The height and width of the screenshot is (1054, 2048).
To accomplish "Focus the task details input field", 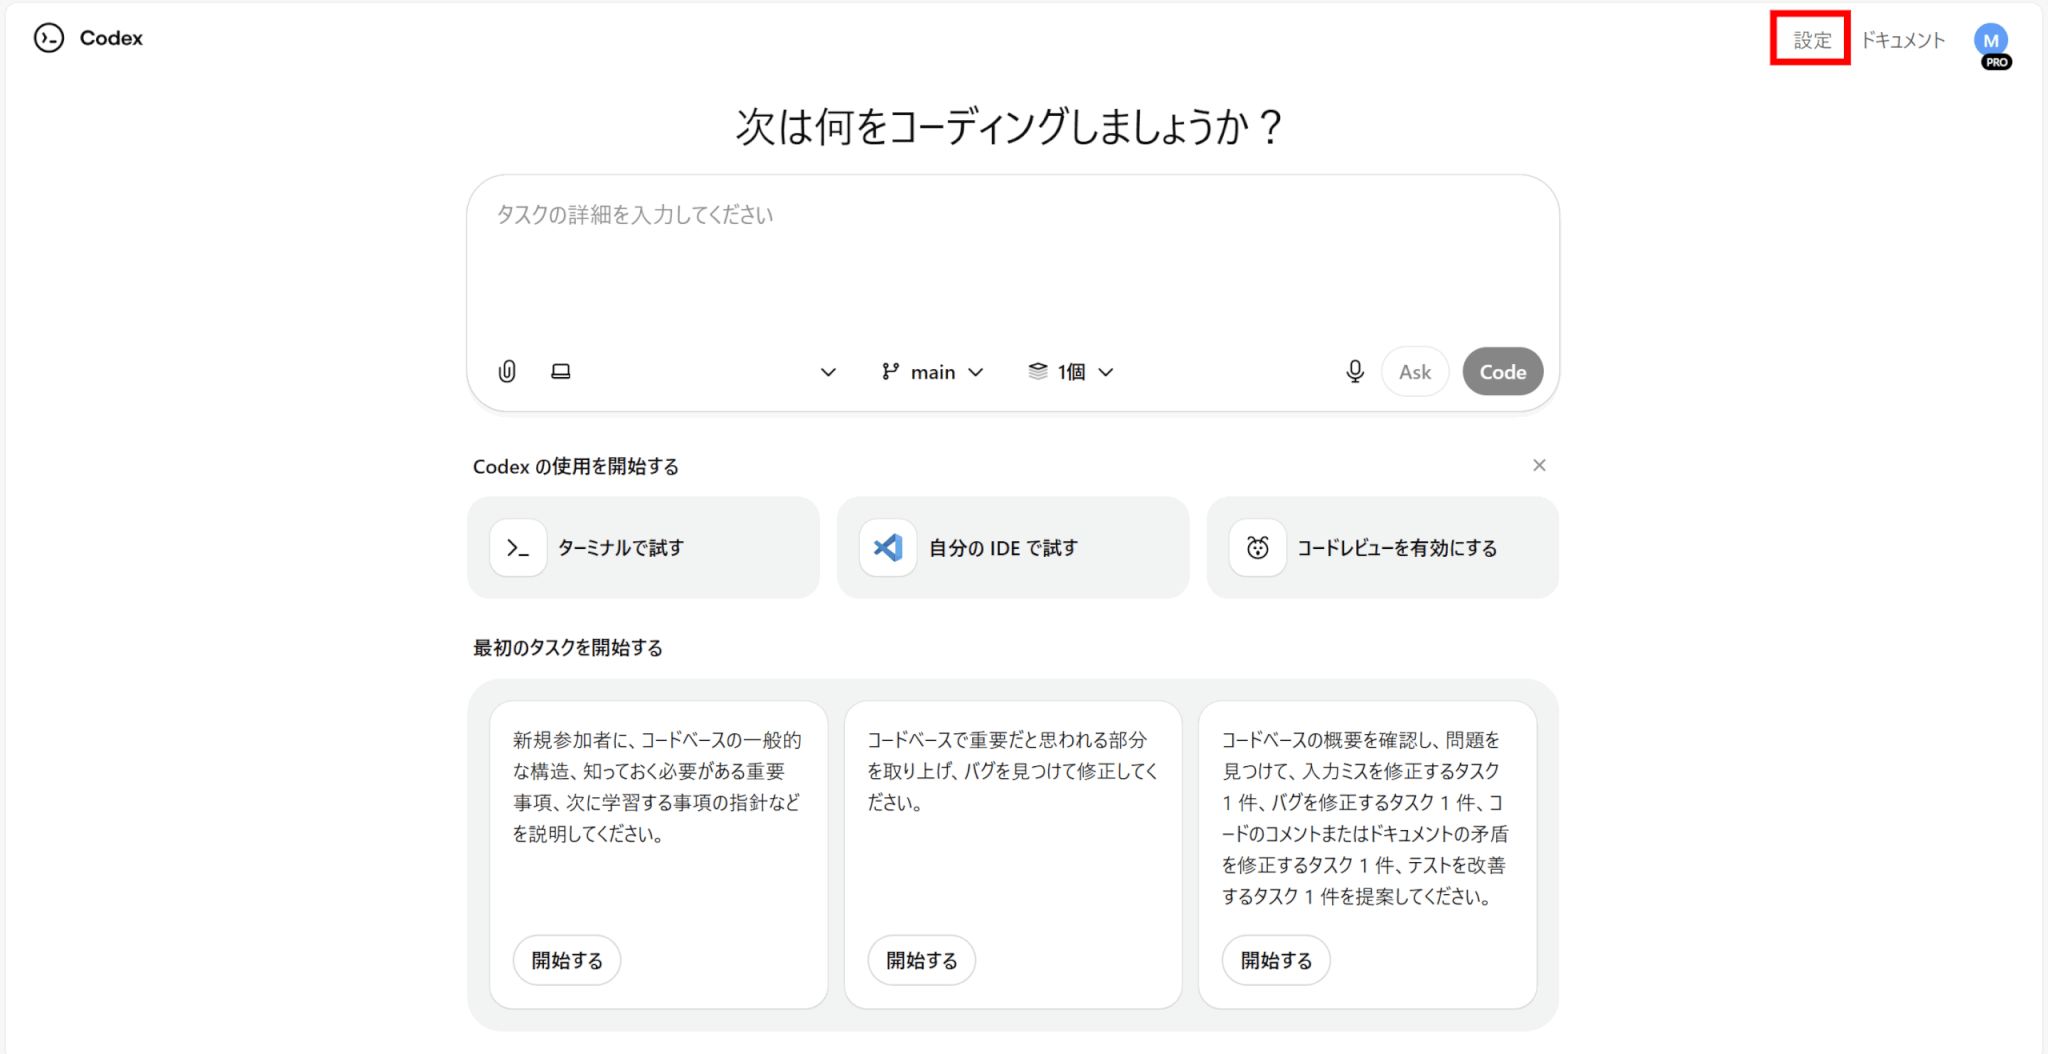I will (x=1012, y=260).
